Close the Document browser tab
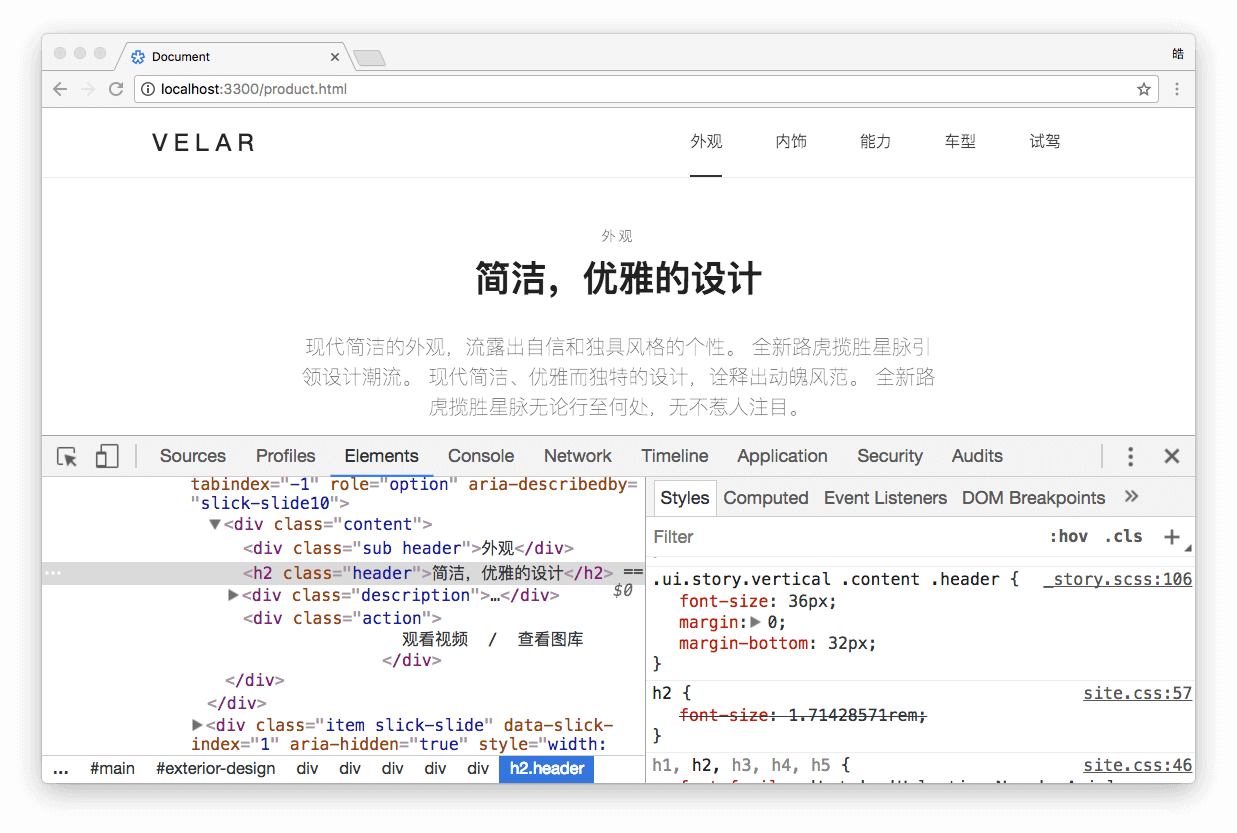 tap(335, 57)
